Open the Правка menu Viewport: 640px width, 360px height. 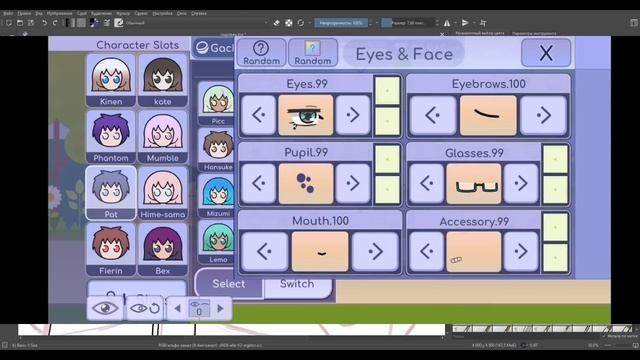[24, 13]
